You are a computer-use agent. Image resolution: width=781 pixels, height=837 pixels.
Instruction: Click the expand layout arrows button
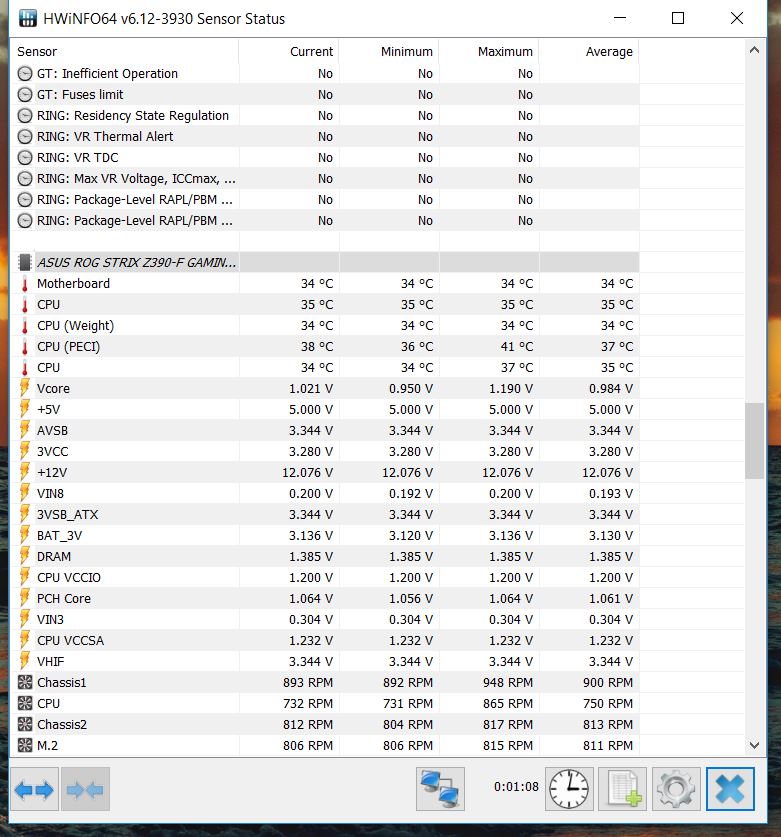34,789
